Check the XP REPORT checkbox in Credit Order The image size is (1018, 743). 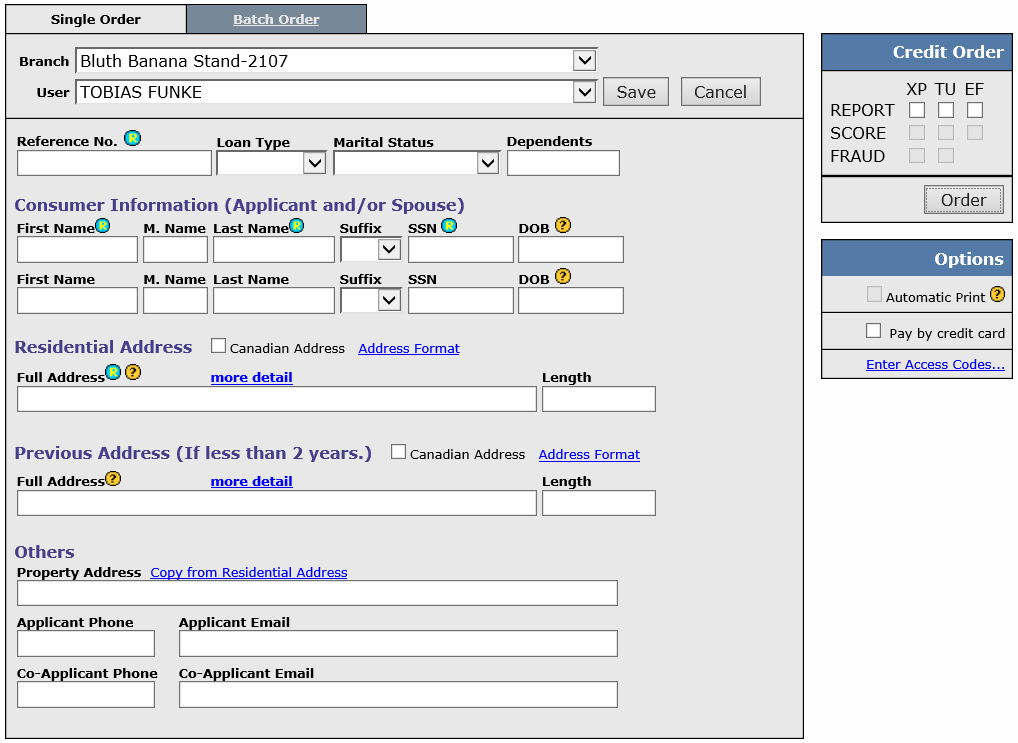(915, 110)
